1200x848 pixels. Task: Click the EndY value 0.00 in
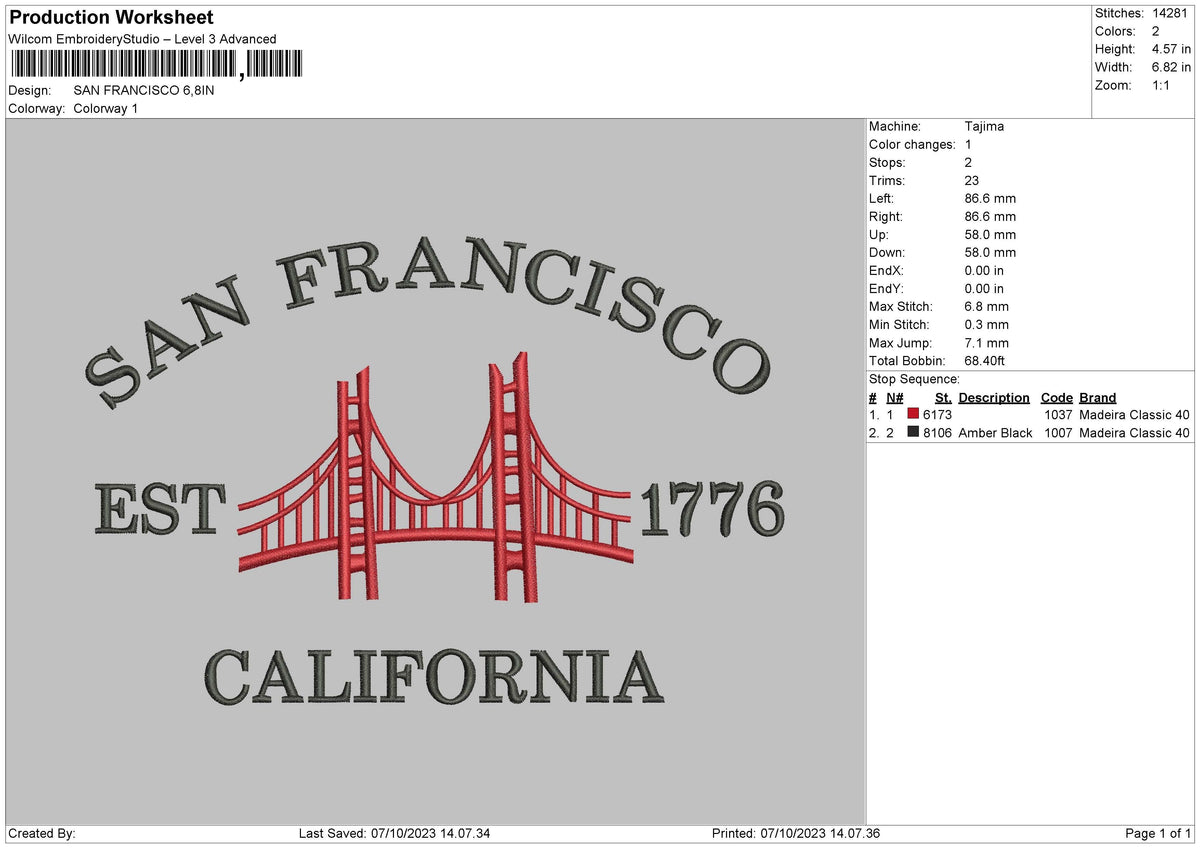click(984, 288)
